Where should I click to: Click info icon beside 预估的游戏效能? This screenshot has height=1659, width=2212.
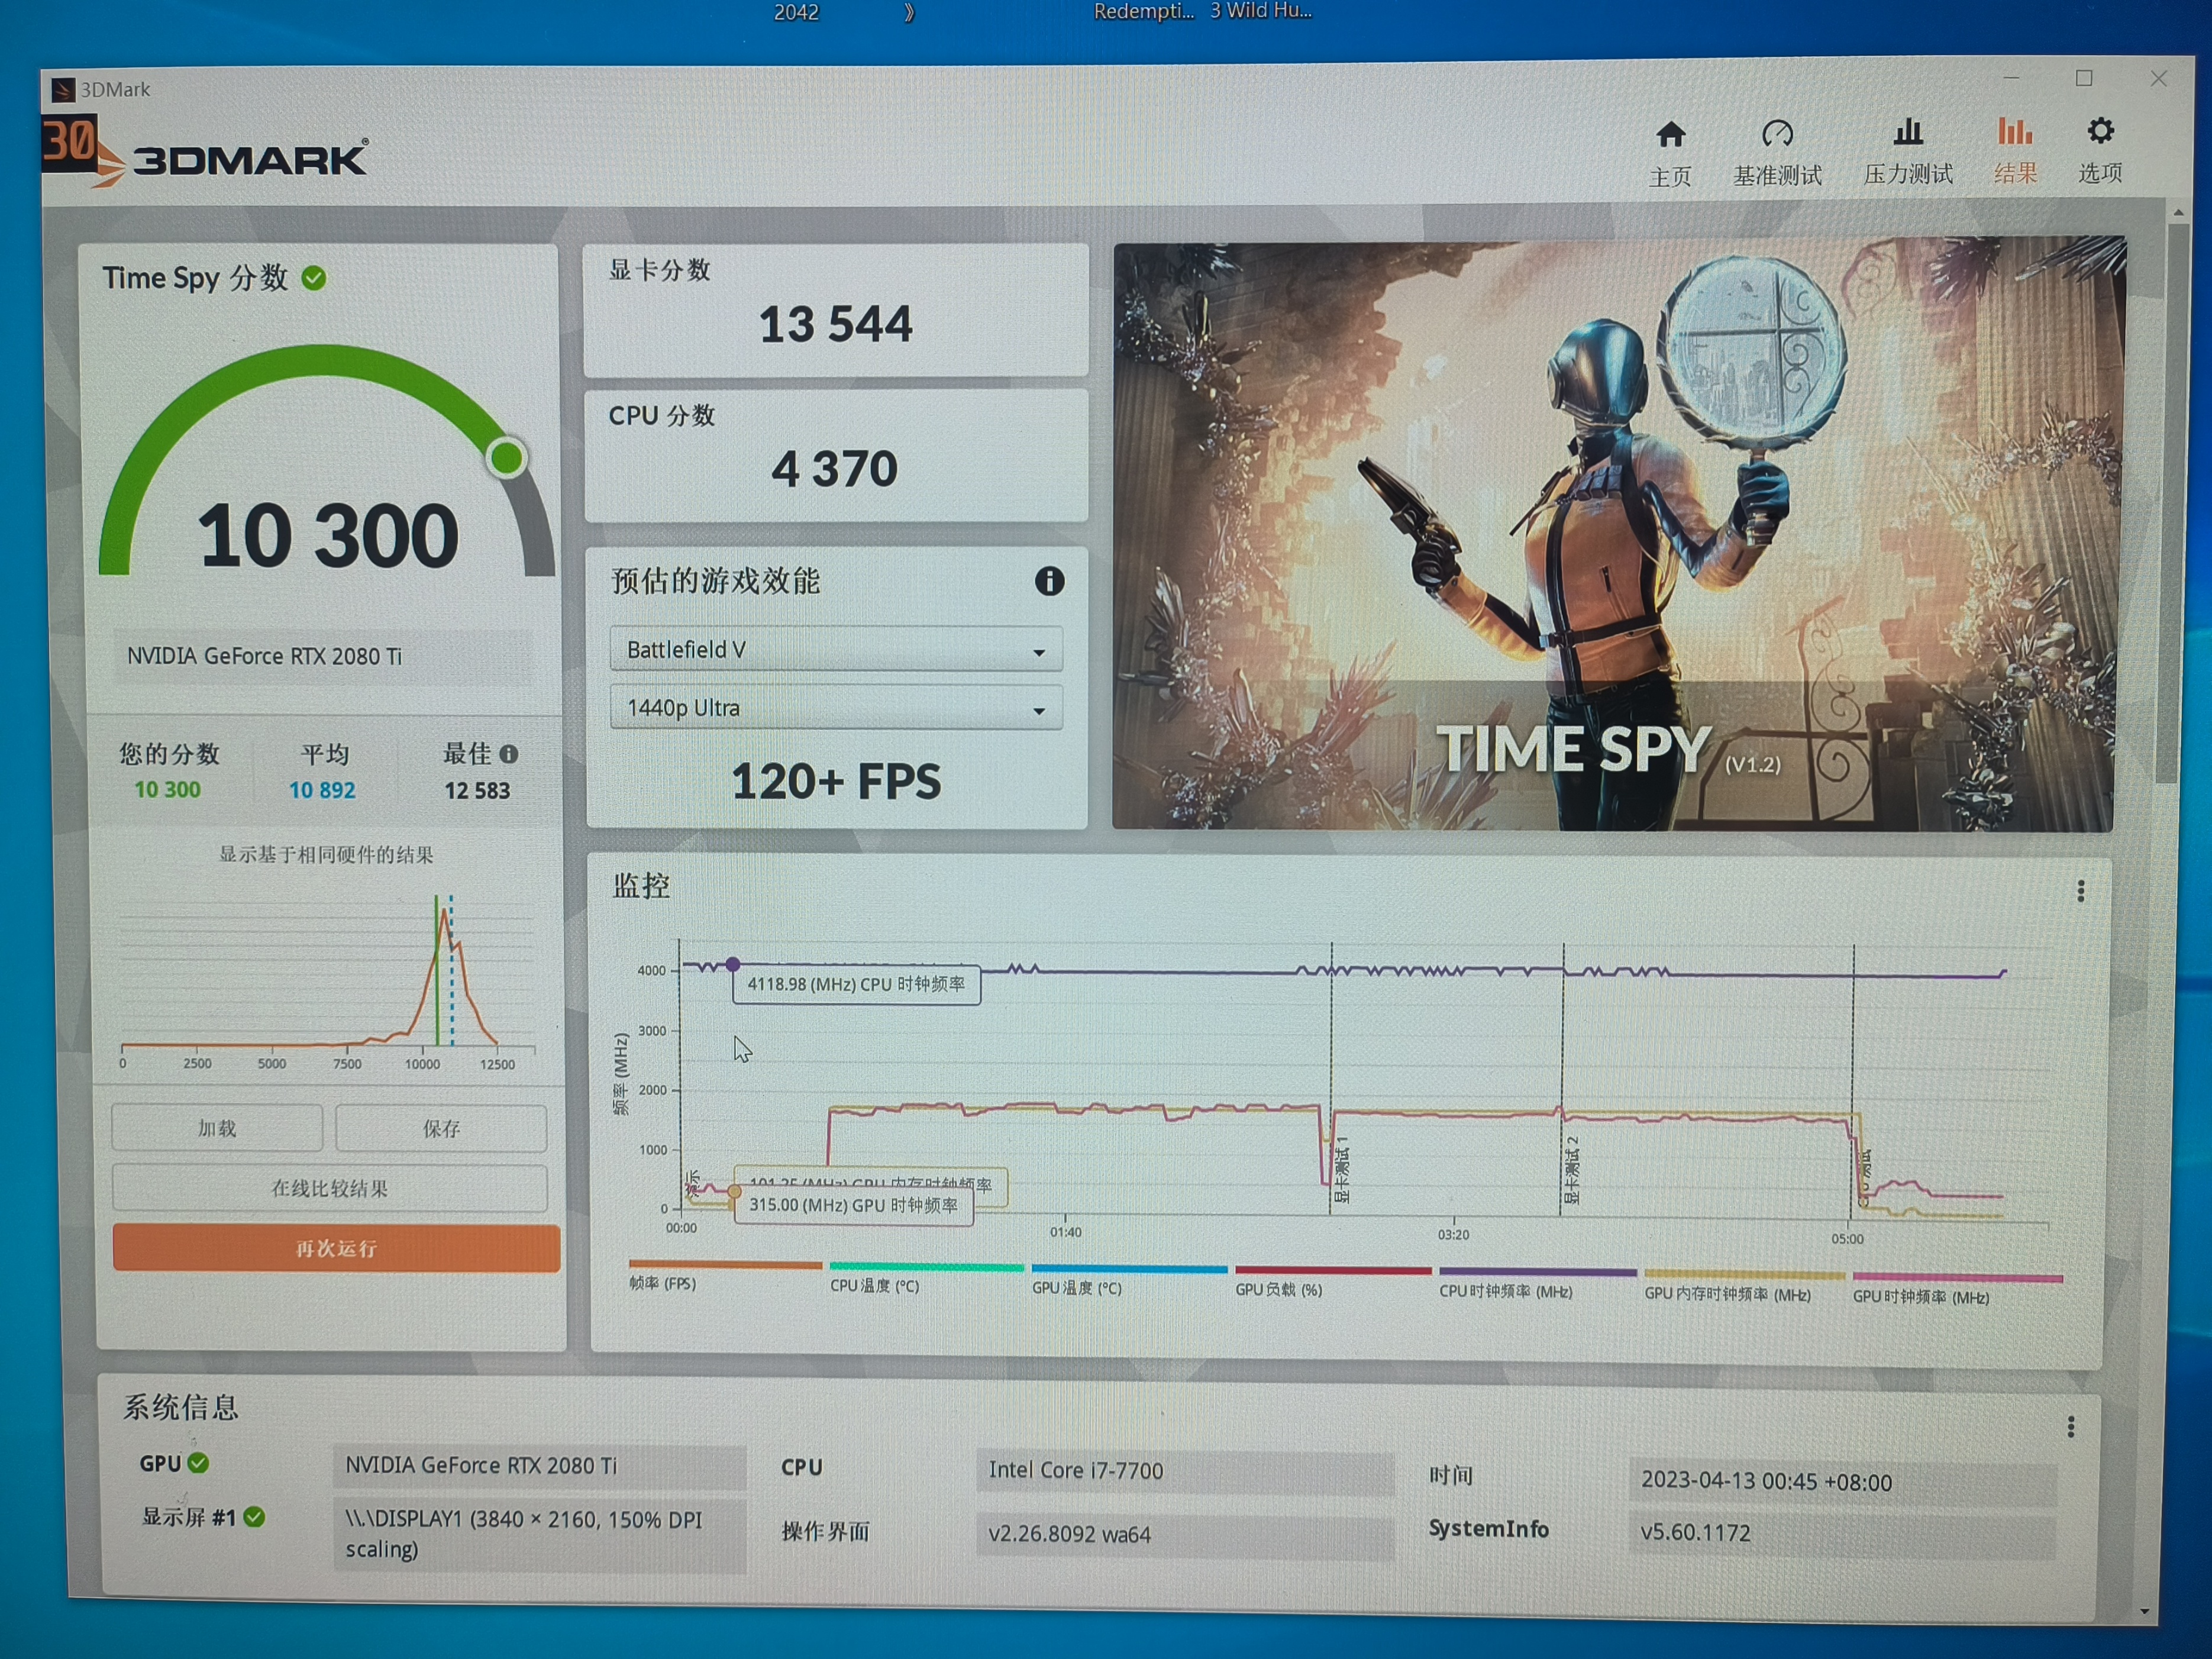click(1049, 581)
